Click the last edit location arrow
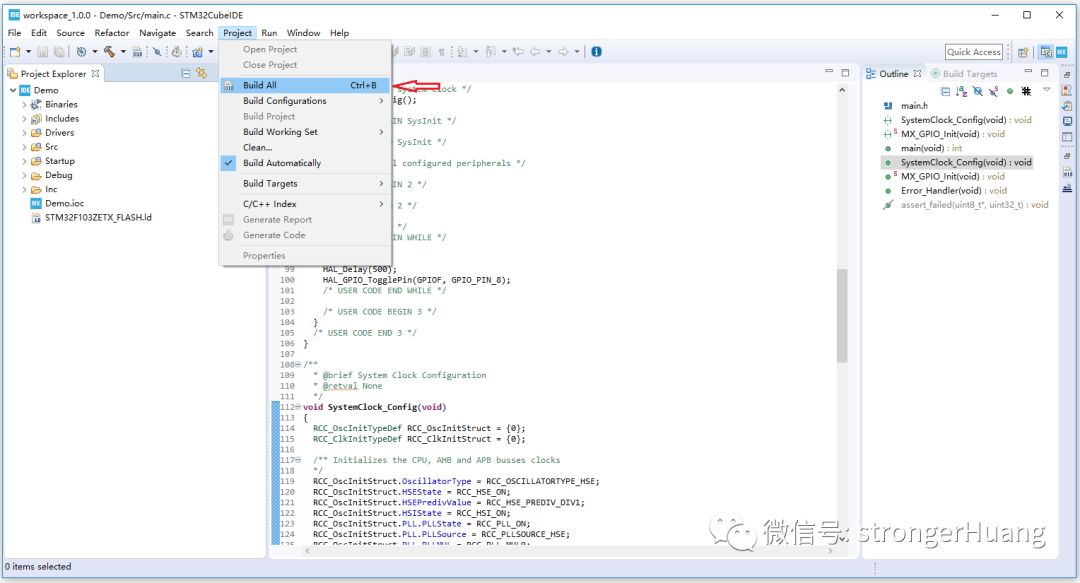1080x583 pixels. (x=518, y=52)
